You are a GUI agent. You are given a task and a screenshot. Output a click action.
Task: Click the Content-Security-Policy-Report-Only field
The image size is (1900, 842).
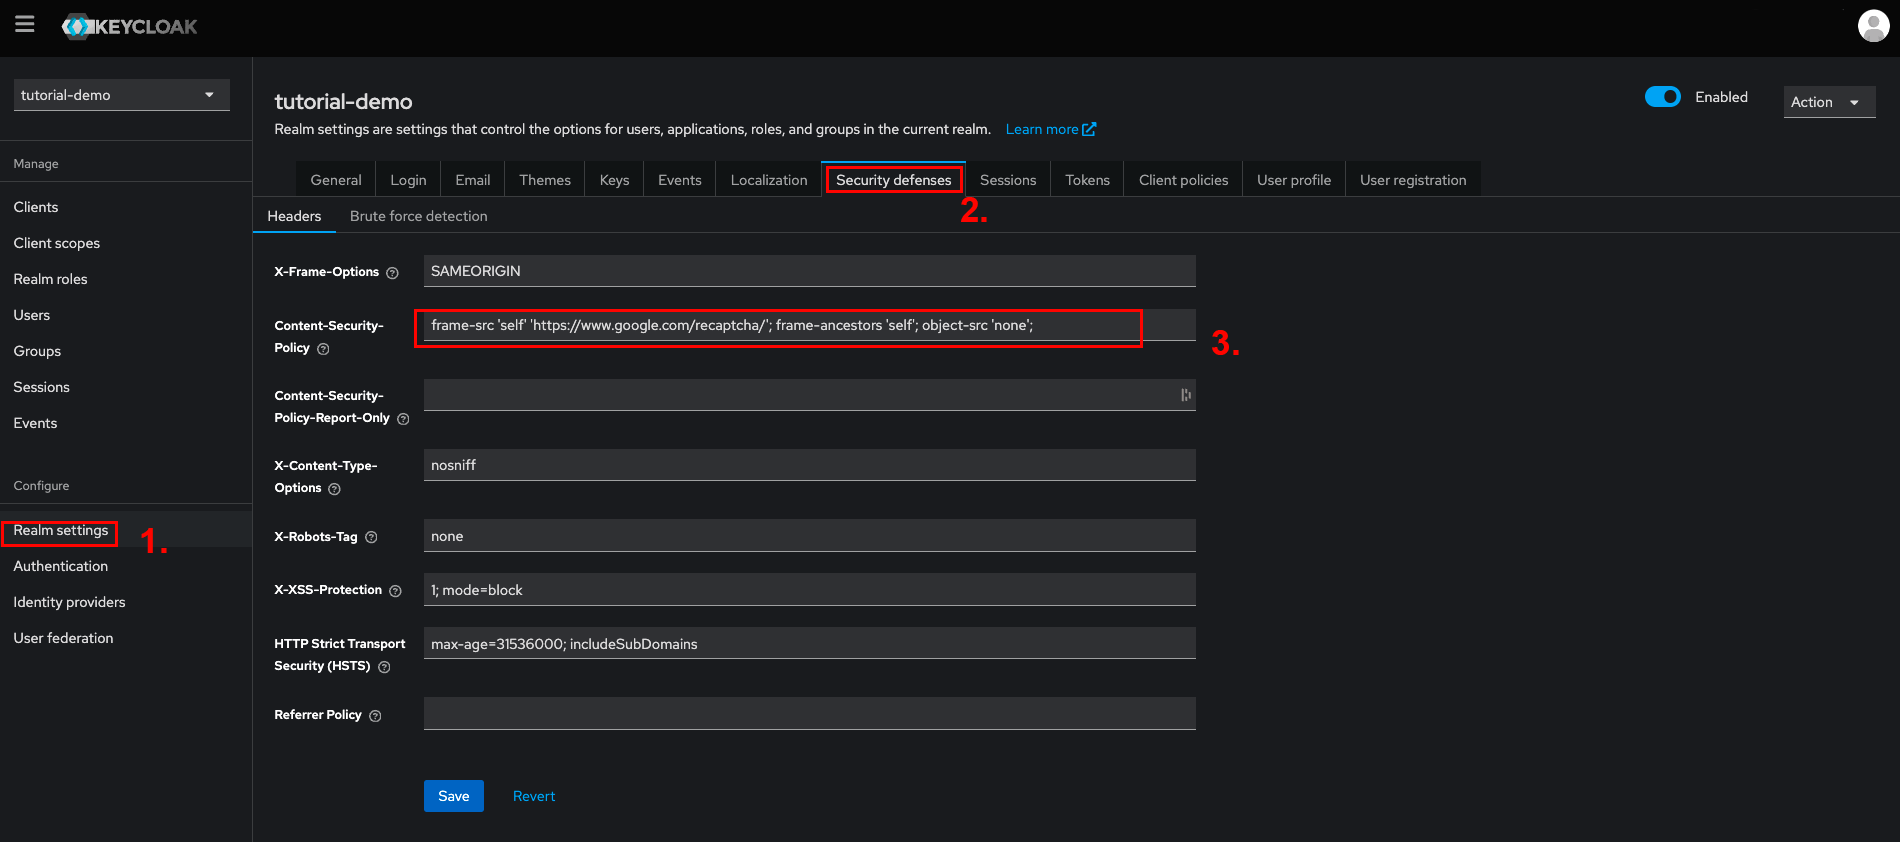click(810, 395)
